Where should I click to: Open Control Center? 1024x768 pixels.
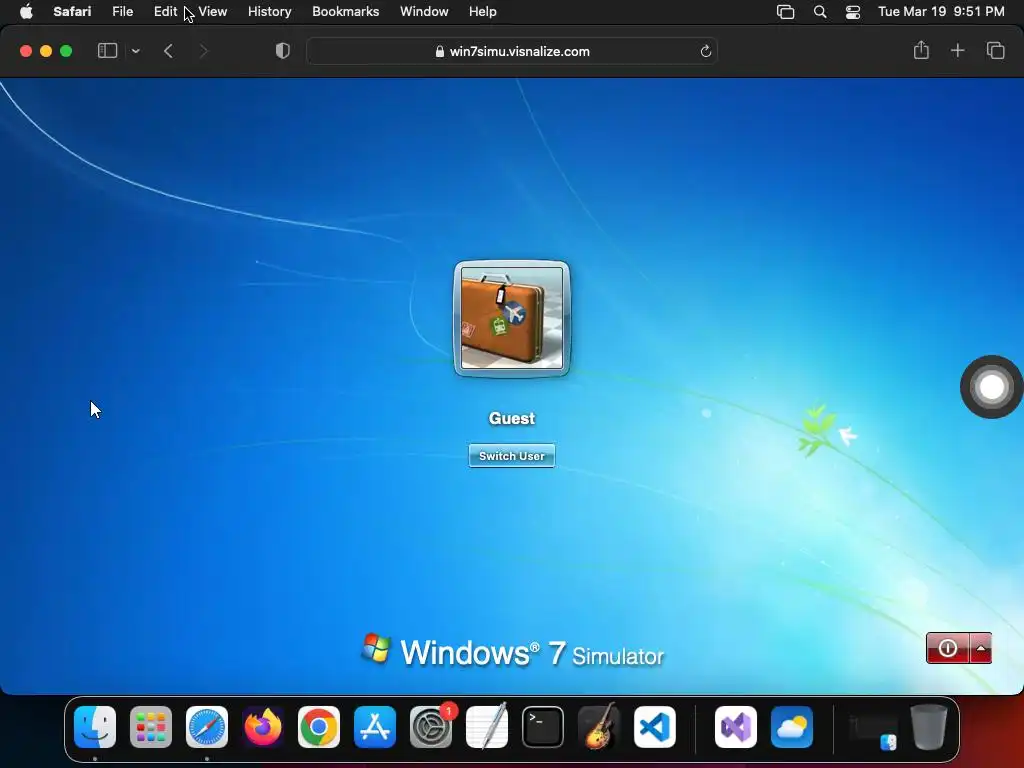(853, 12)
